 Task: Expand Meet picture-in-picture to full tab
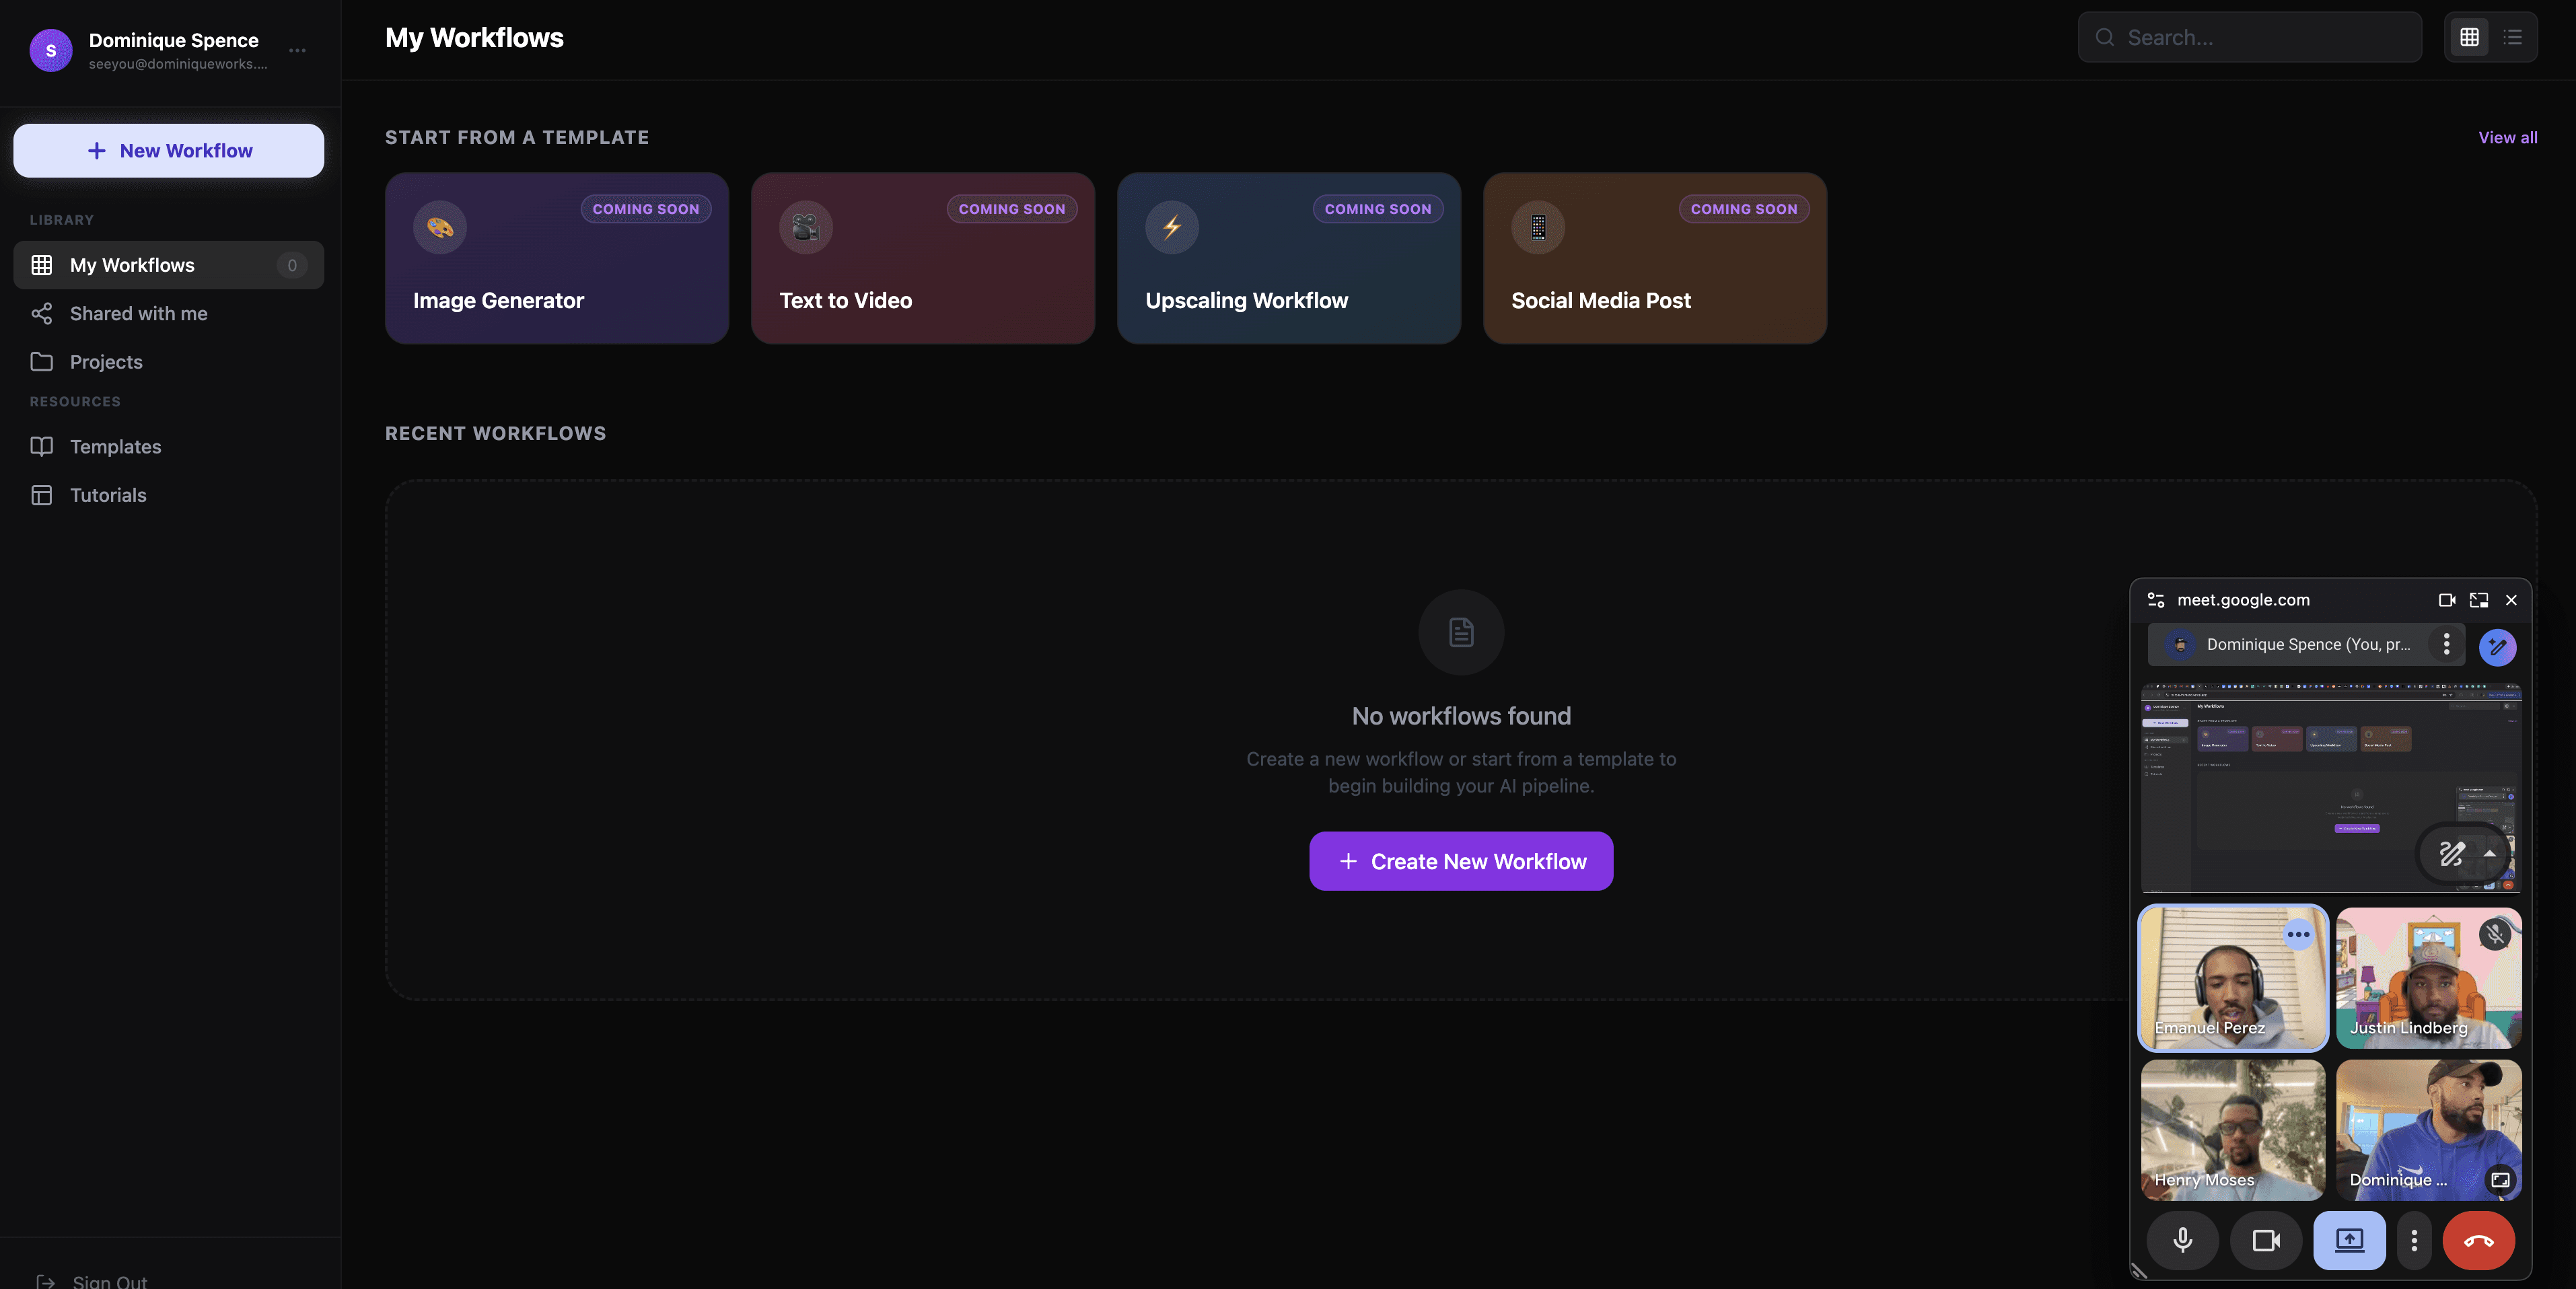click(x=2478, y=600)
